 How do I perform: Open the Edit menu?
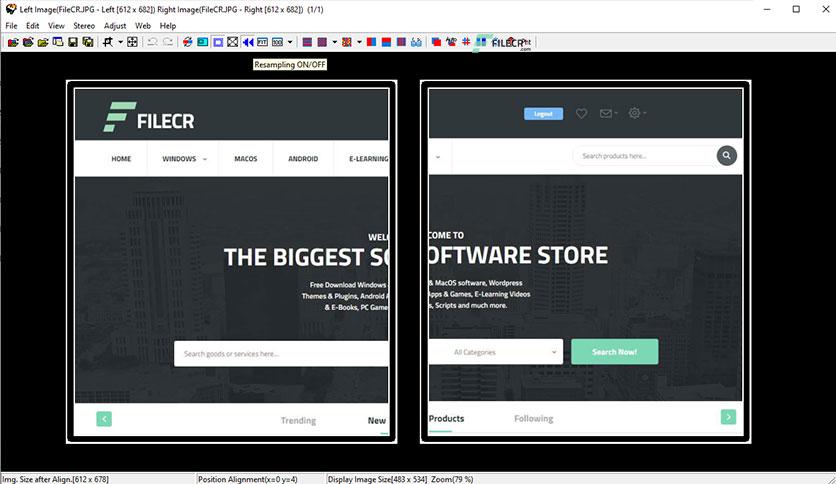coord(33,26)
